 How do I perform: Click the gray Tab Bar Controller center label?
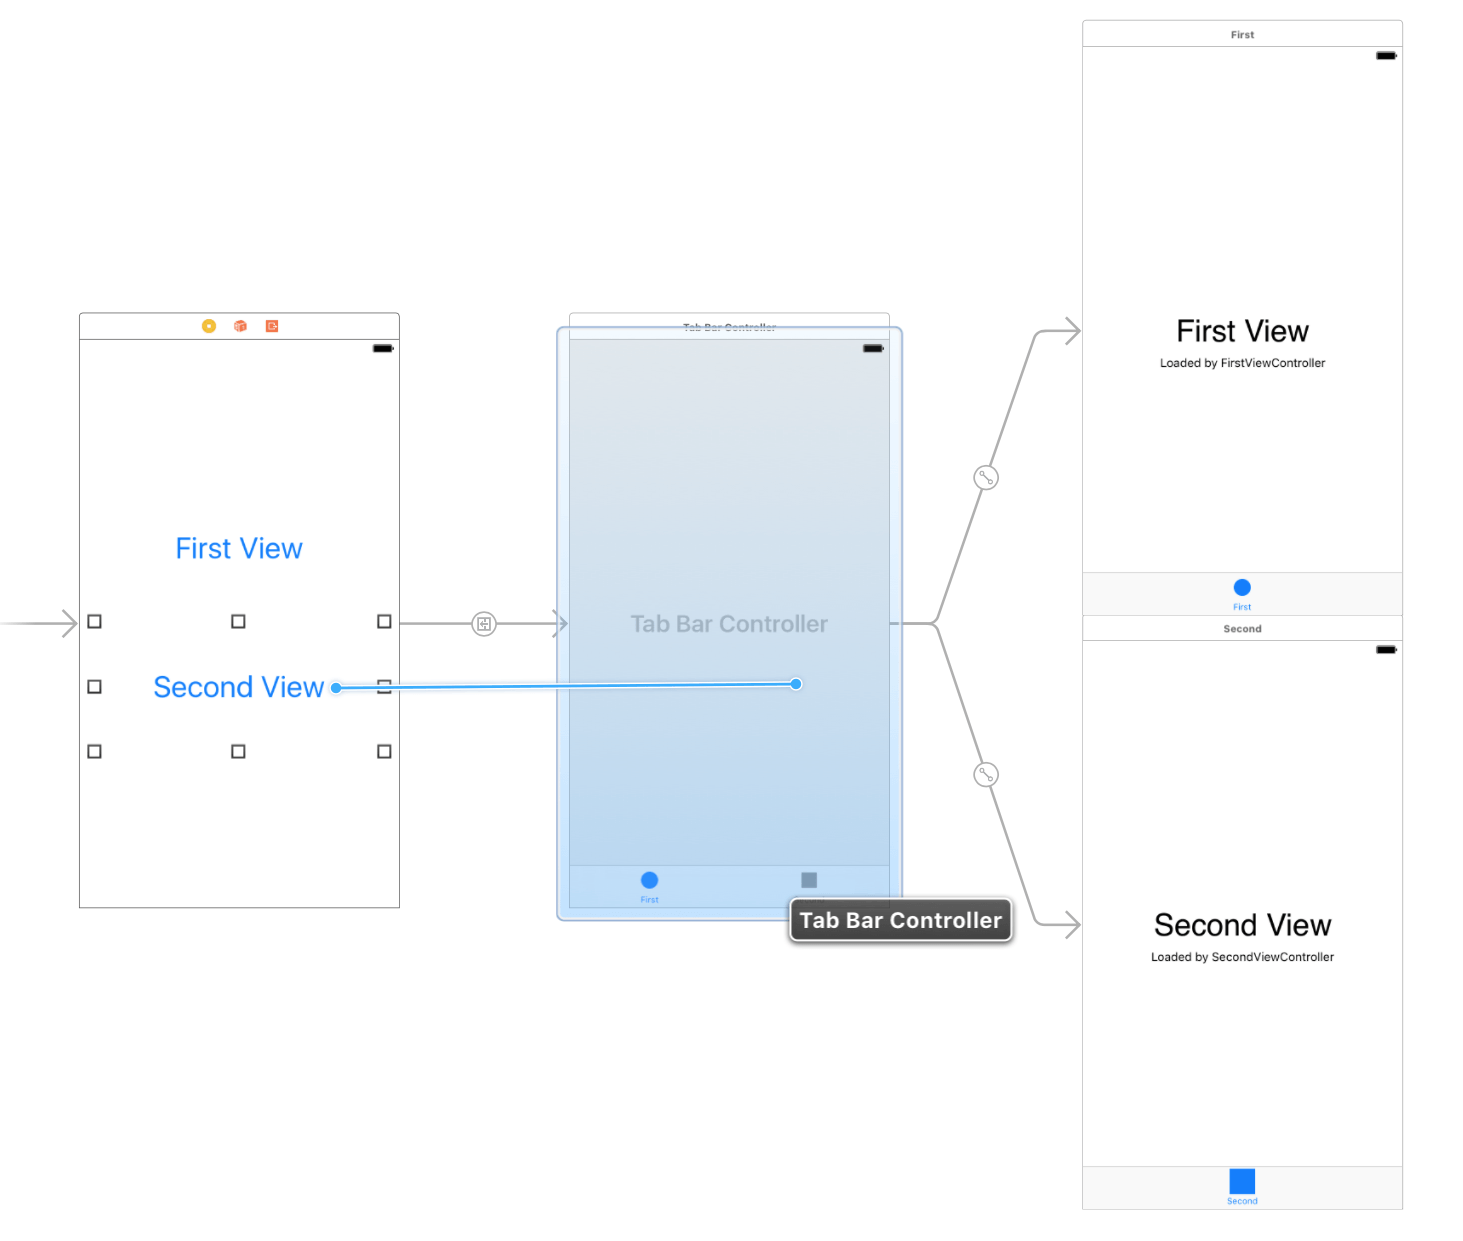[x=729, y=624]
